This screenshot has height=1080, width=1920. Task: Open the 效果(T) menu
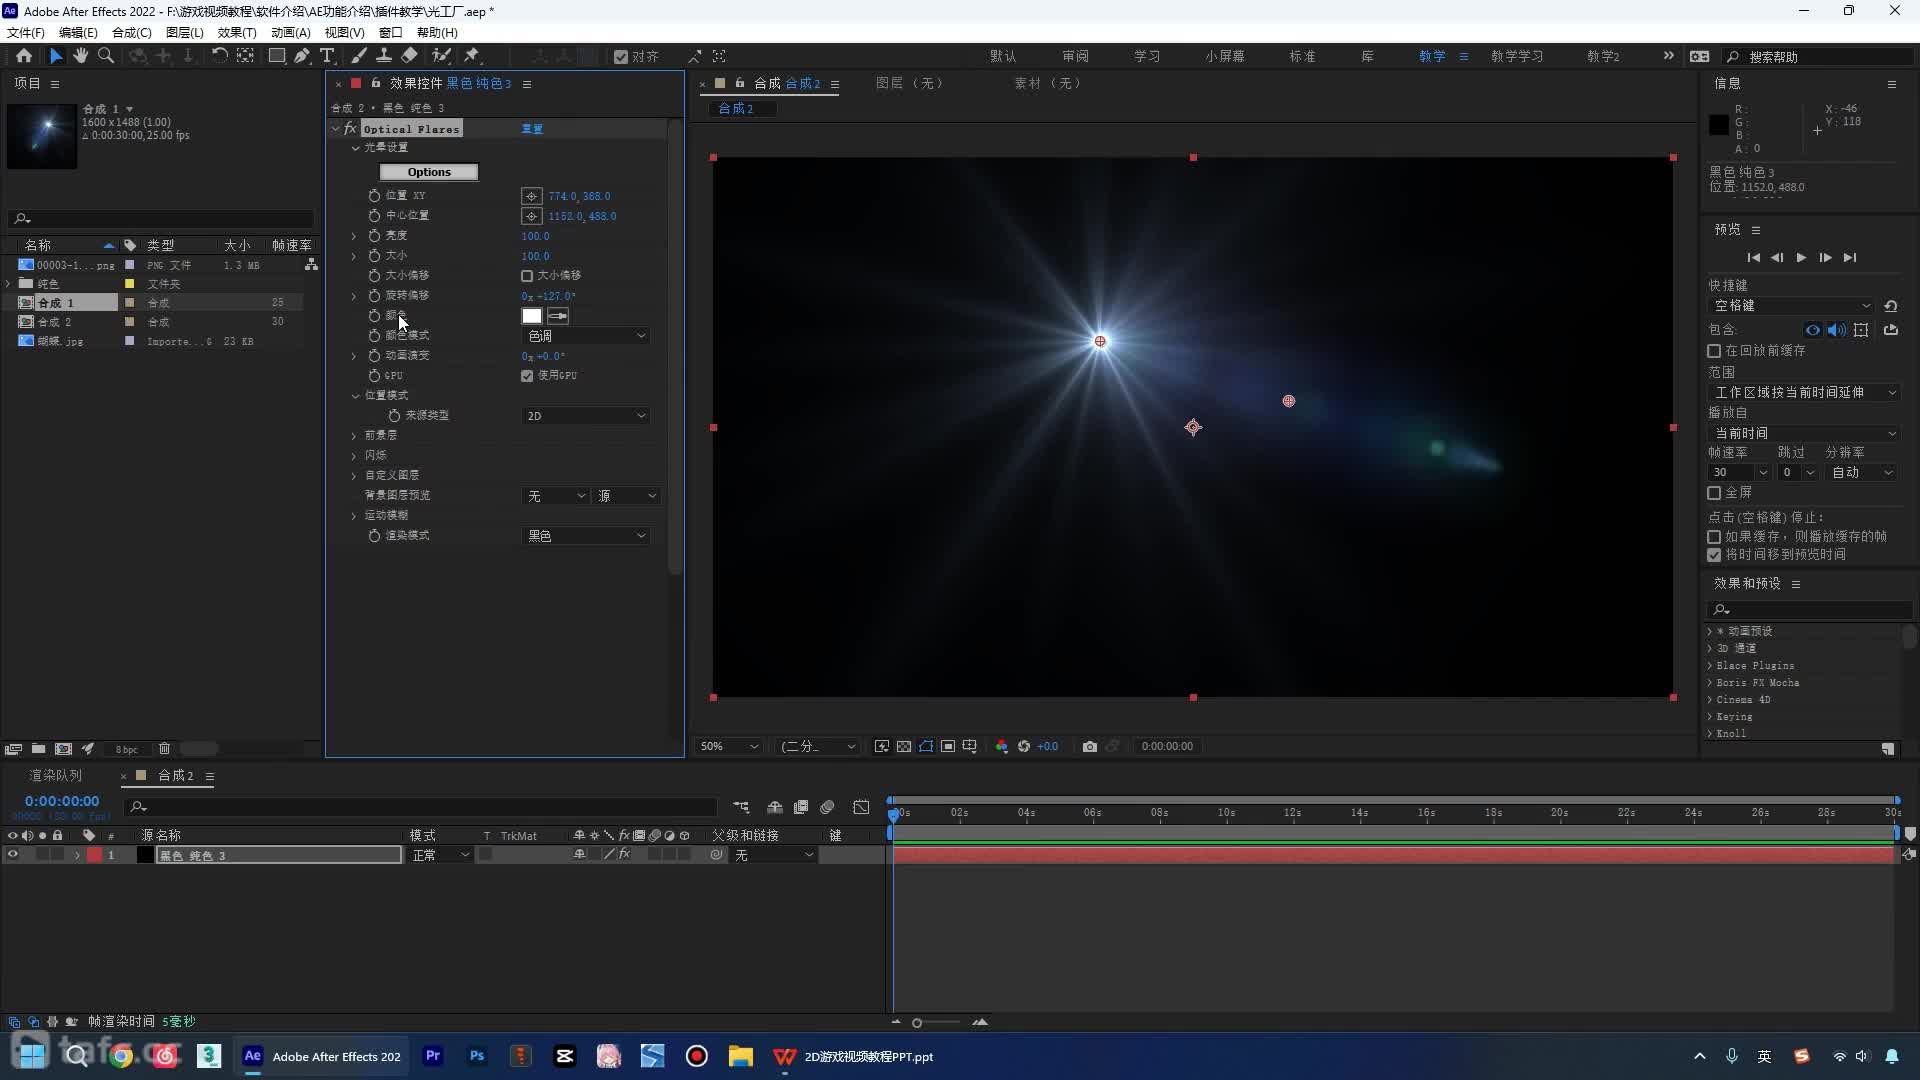[237, 32]
